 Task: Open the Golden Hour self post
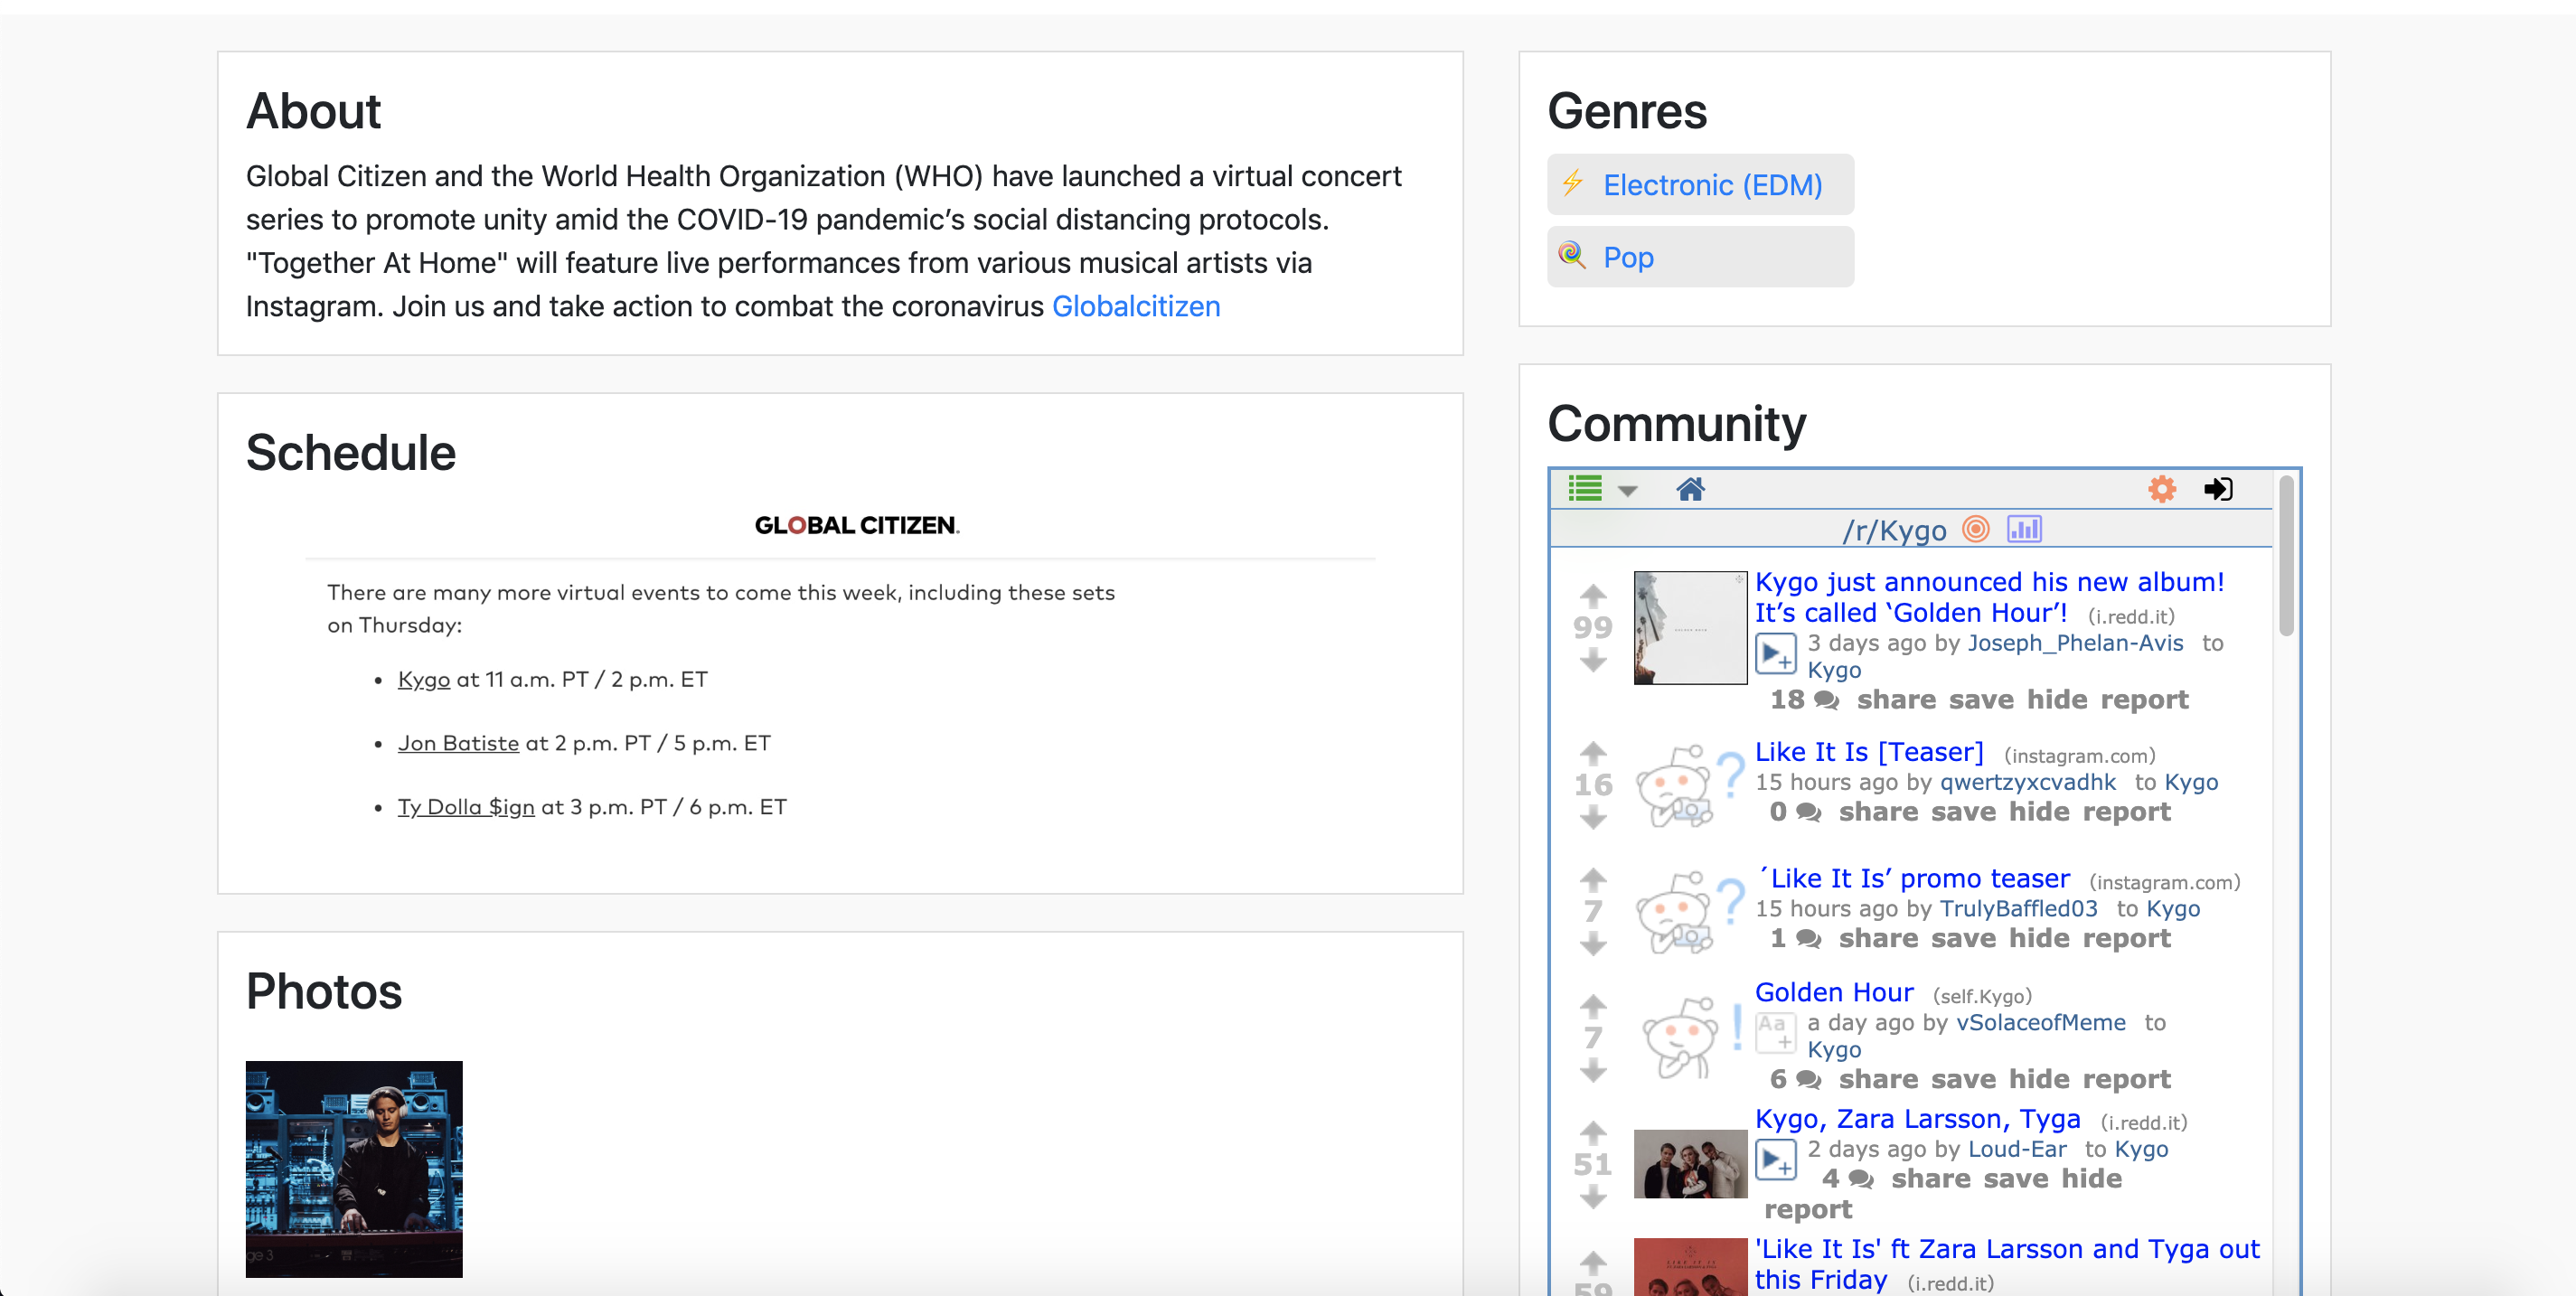1834,992
